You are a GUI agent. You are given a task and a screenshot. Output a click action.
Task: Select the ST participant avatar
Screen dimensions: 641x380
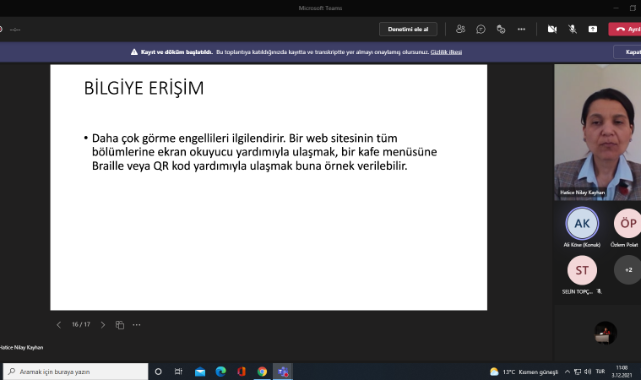582,270
